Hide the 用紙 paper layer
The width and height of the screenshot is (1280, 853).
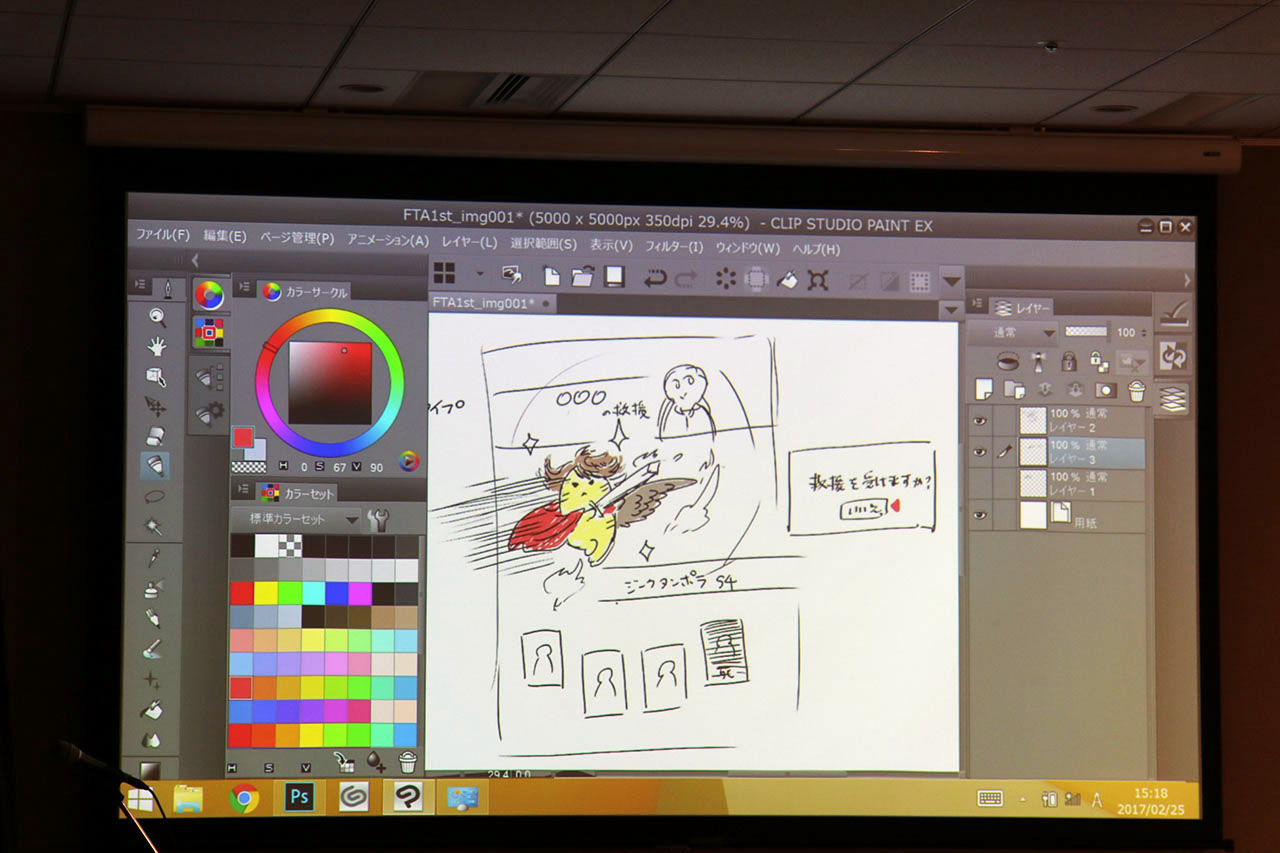[x=980, y=516]
